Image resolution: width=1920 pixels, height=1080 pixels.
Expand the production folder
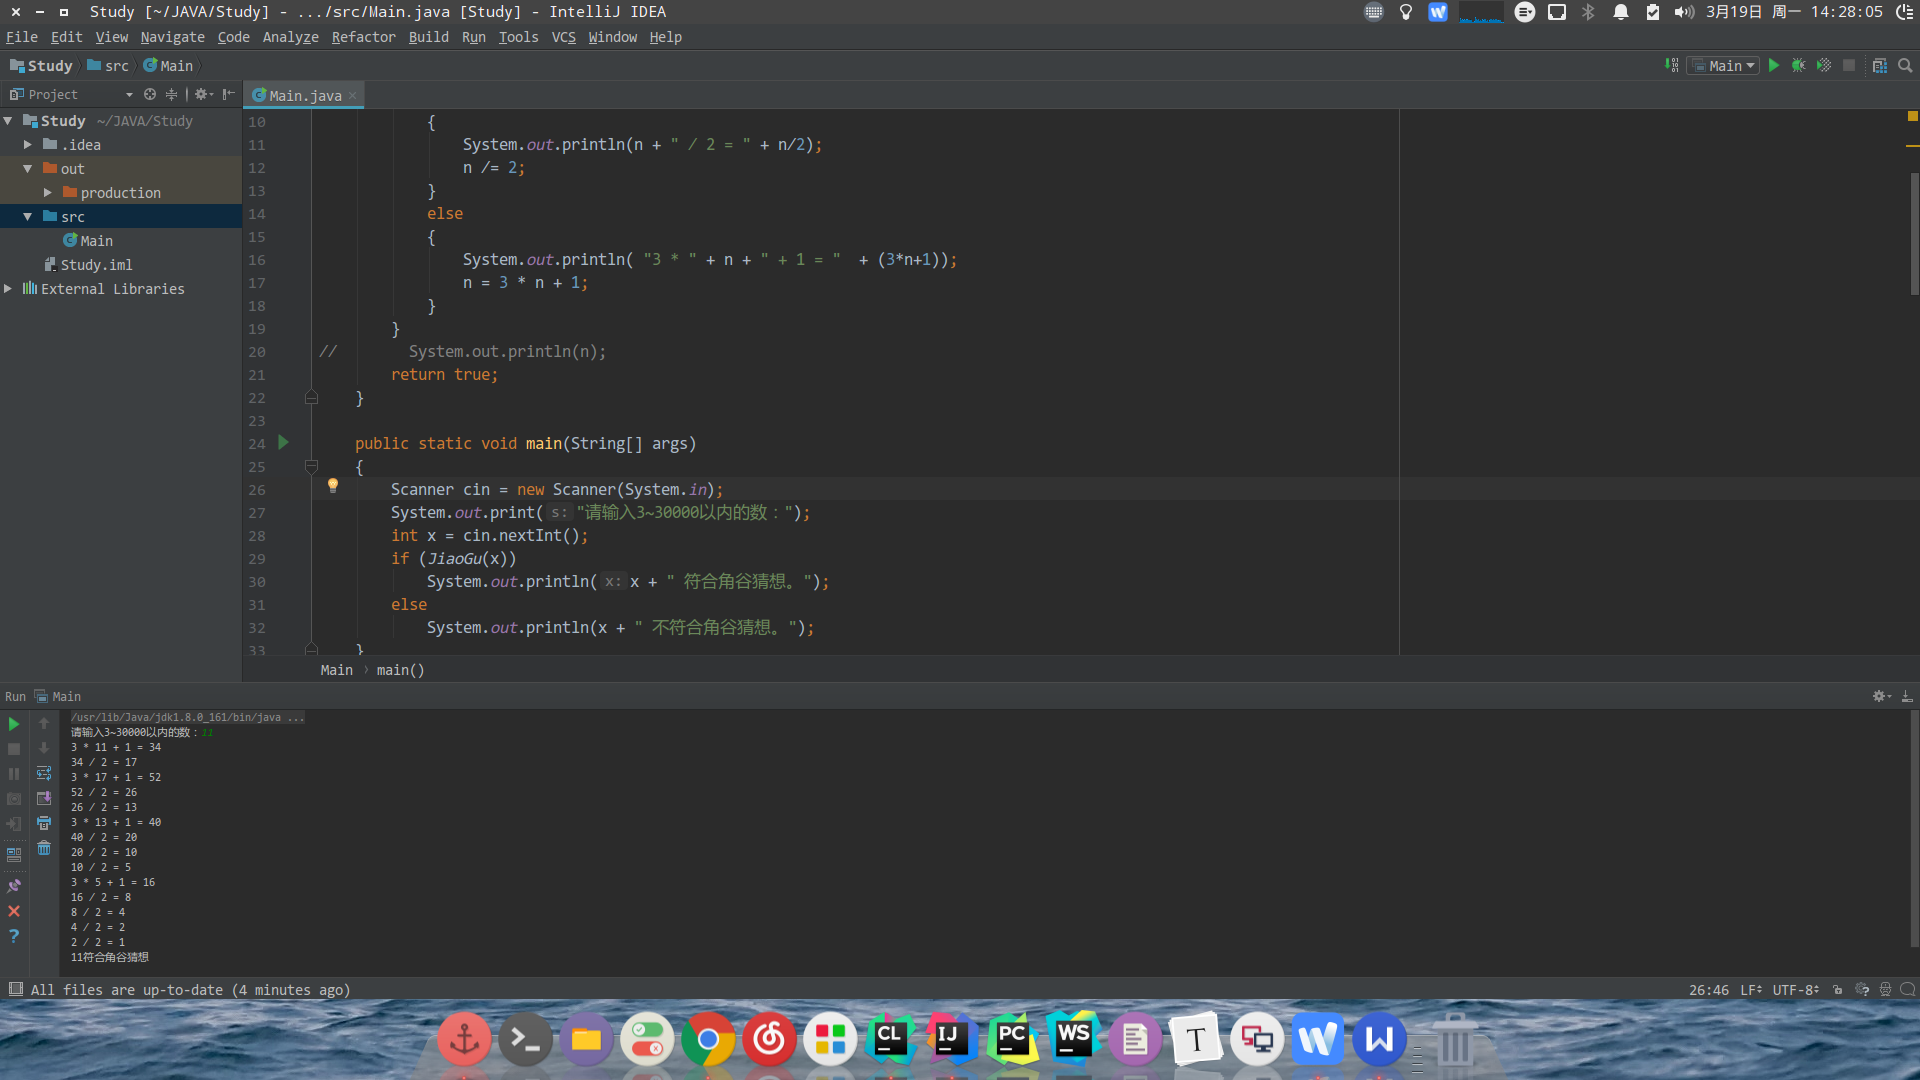click(x=48, y=193)
